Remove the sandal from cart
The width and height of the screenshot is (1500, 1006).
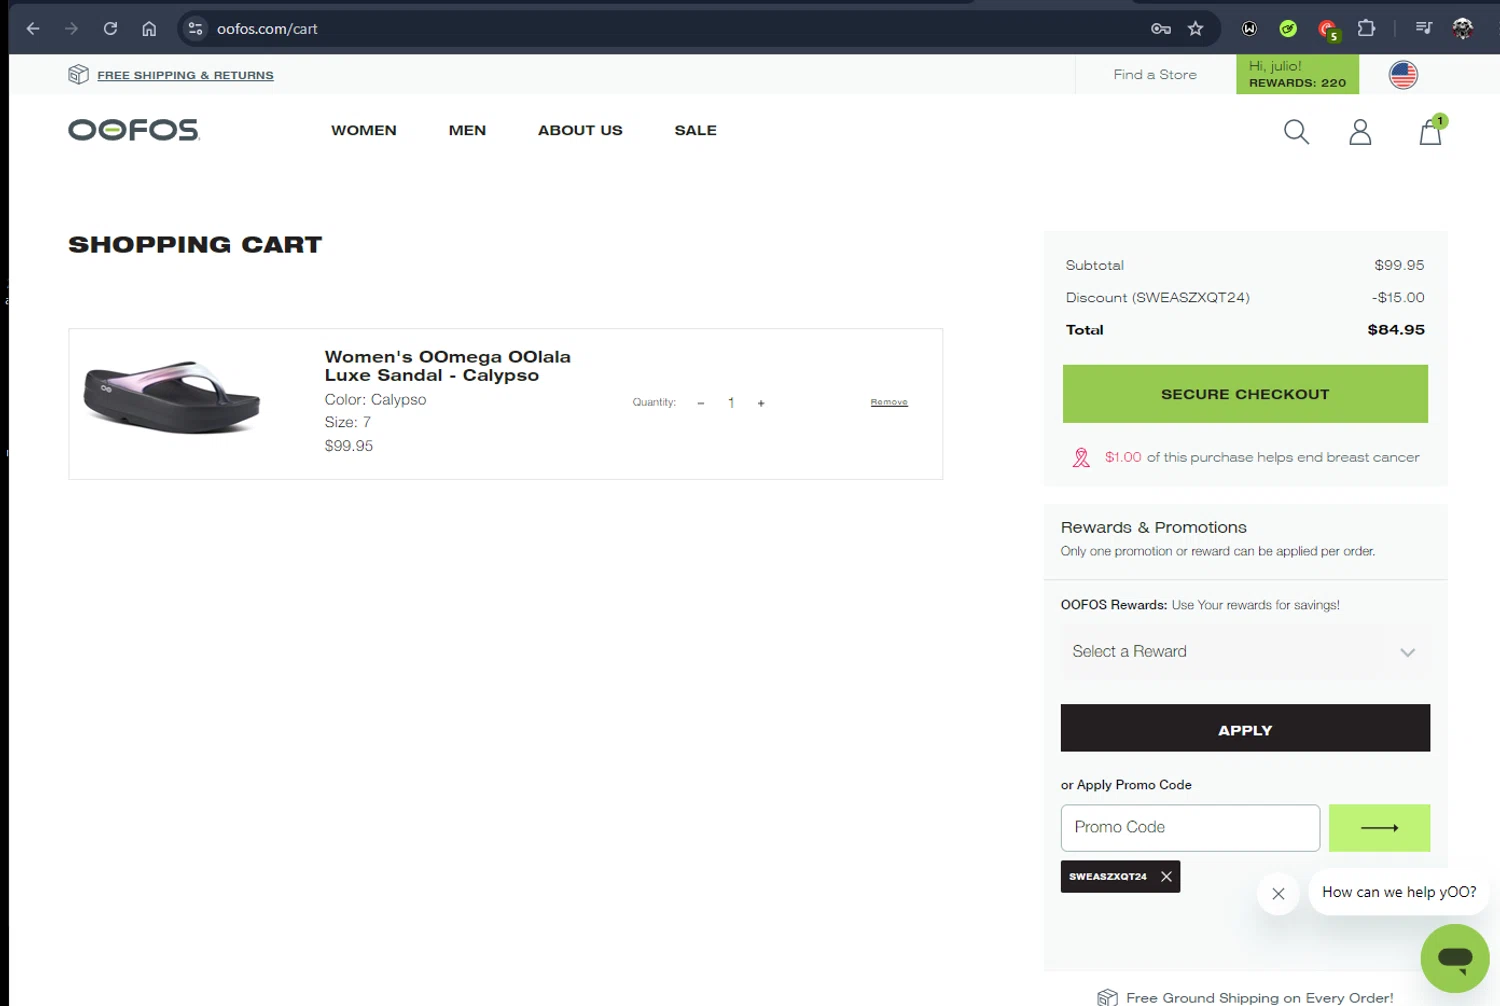coord(889,402)
